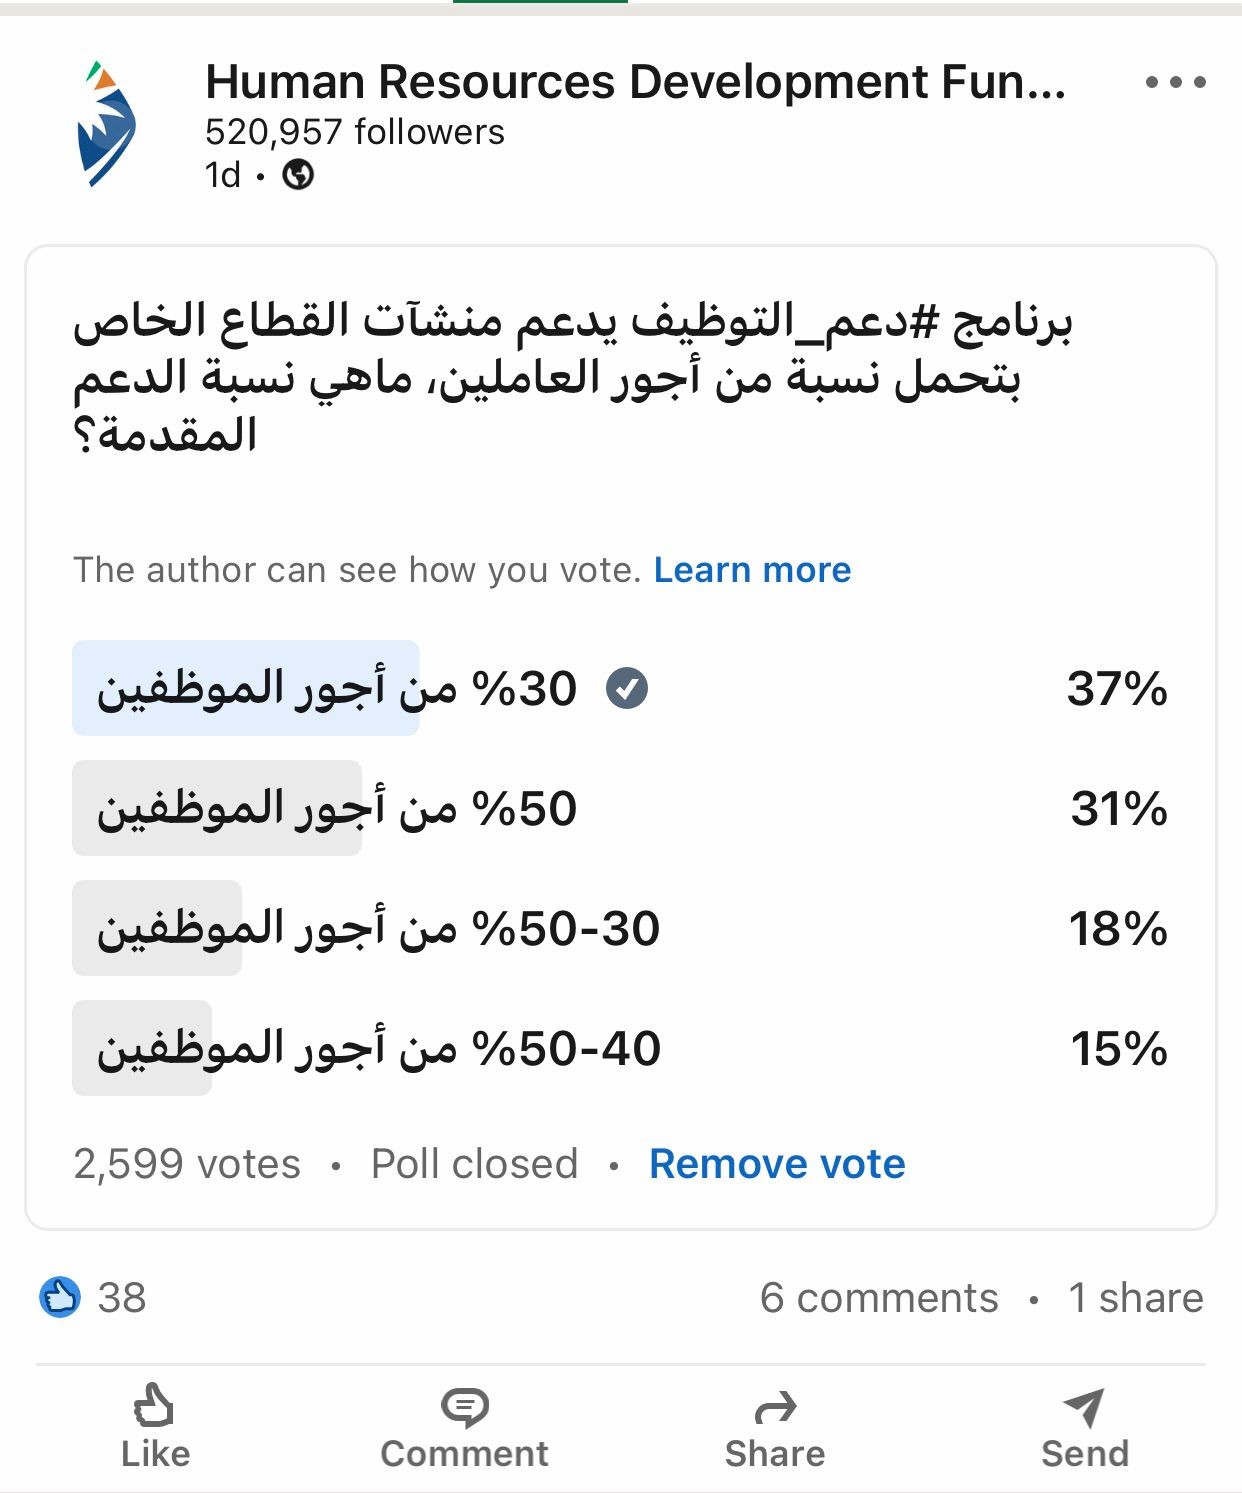Tap the Share arrow icon

point(775,1408)
